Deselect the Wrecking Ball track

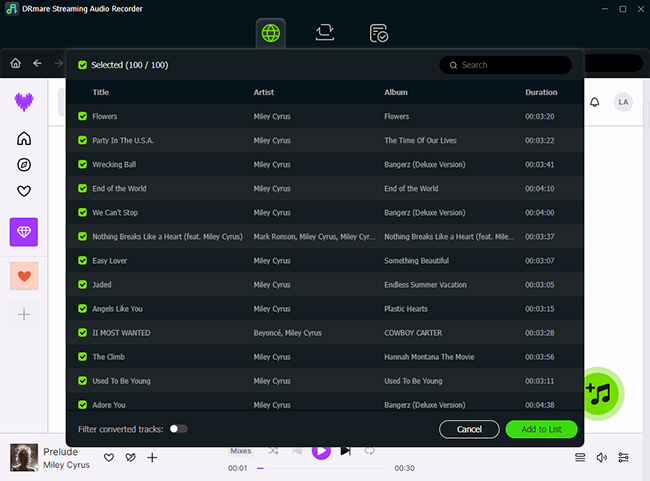click(82, 164)
